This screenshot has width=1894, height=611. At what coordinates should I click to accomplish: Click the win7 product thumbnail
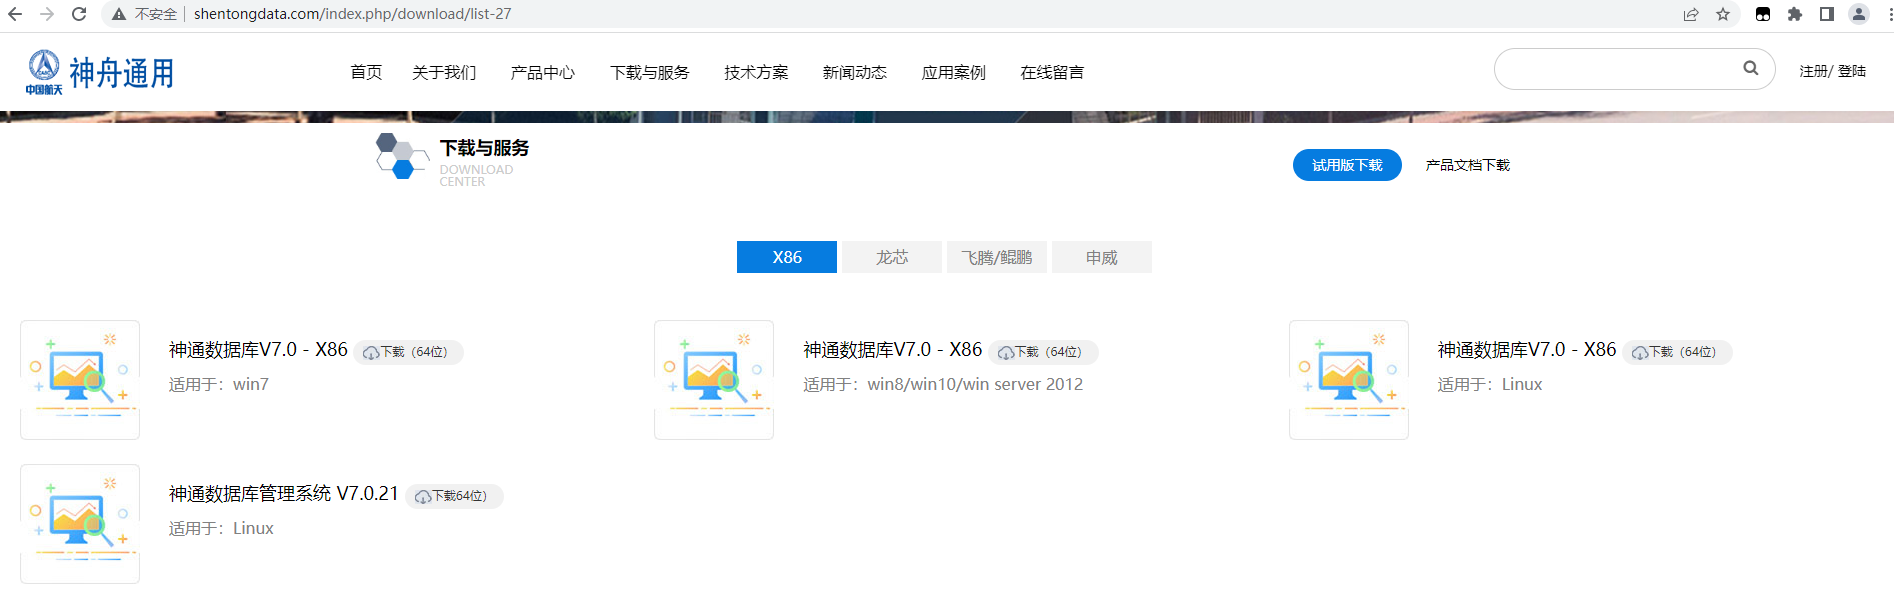pos(80,380)
